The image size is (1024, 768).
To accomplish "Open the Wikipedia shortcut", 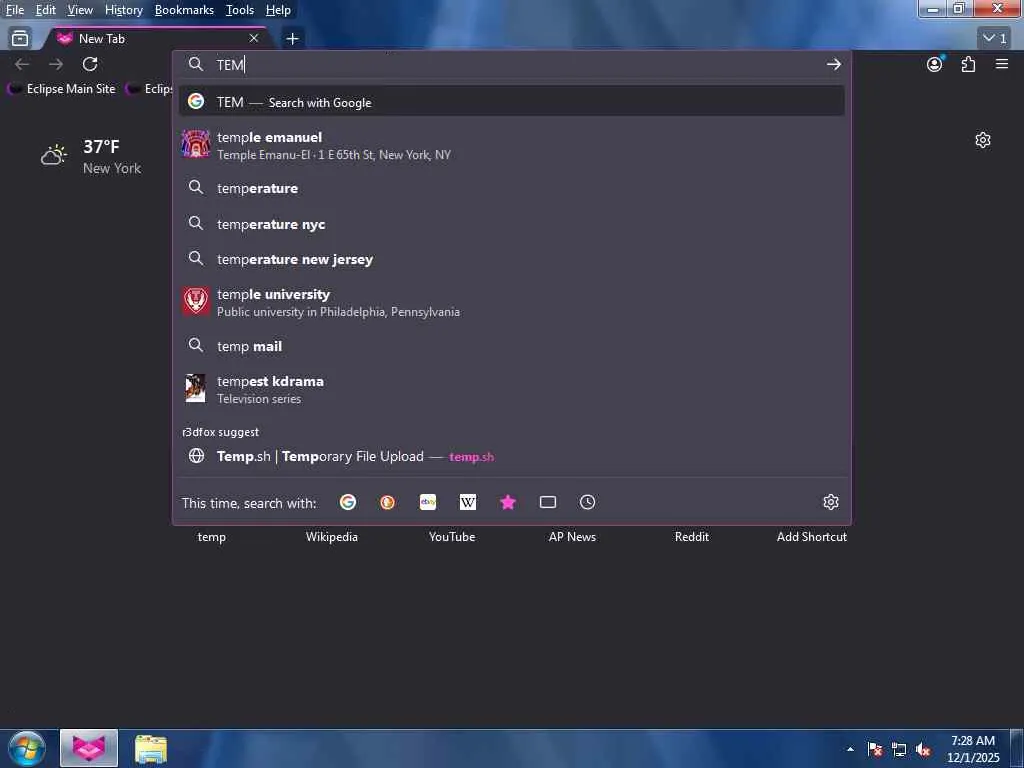I will (x=332, y=537).
